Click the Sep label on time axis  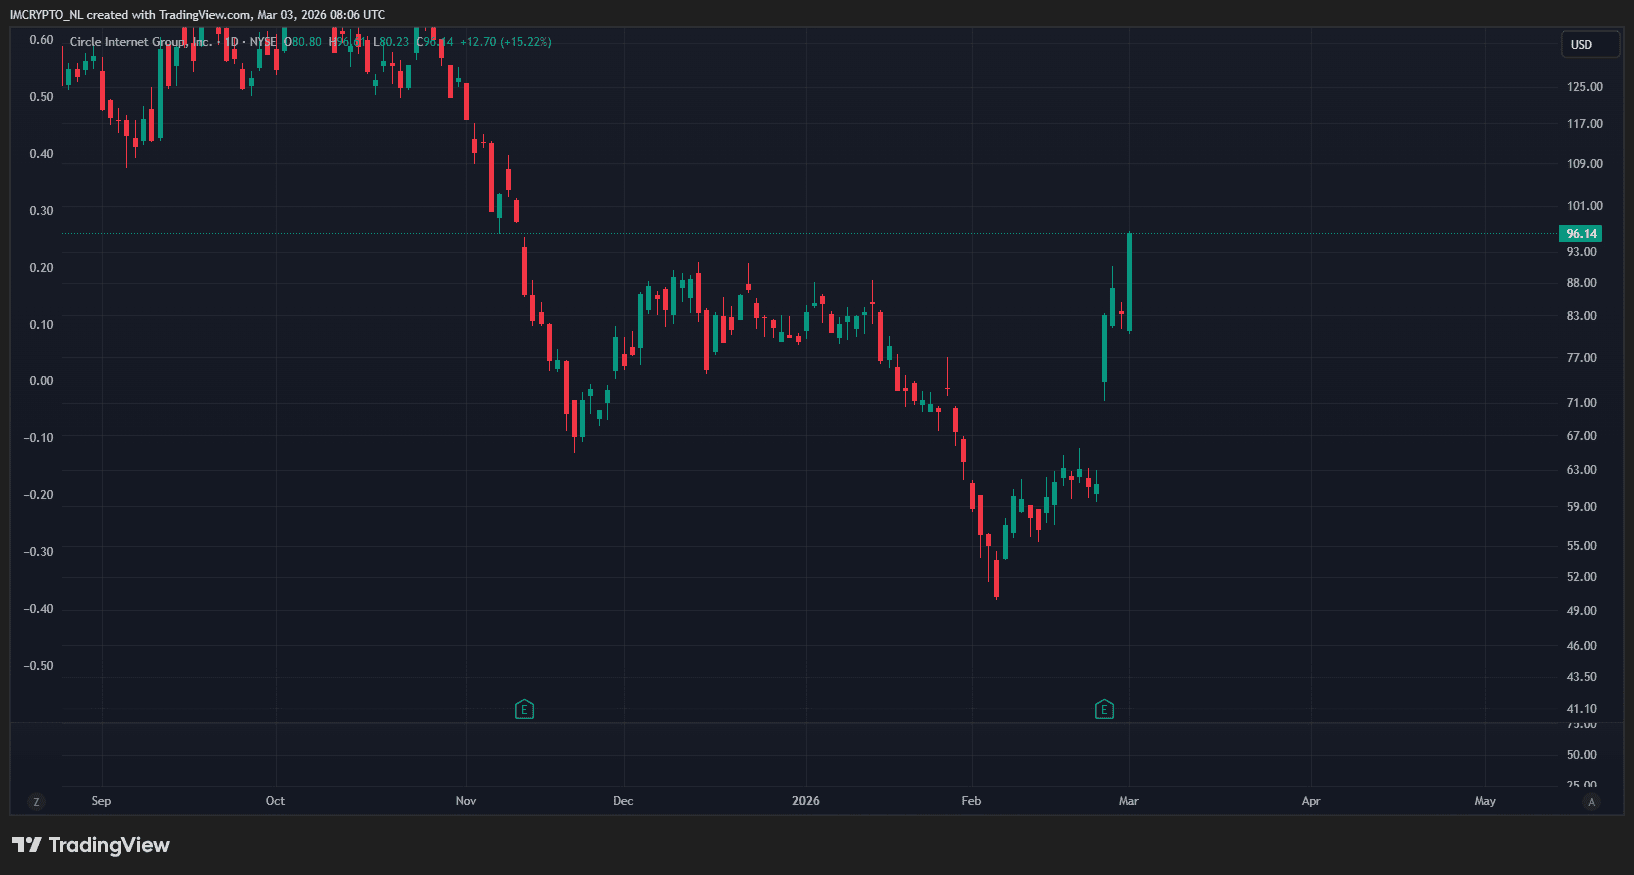(101, 801)
